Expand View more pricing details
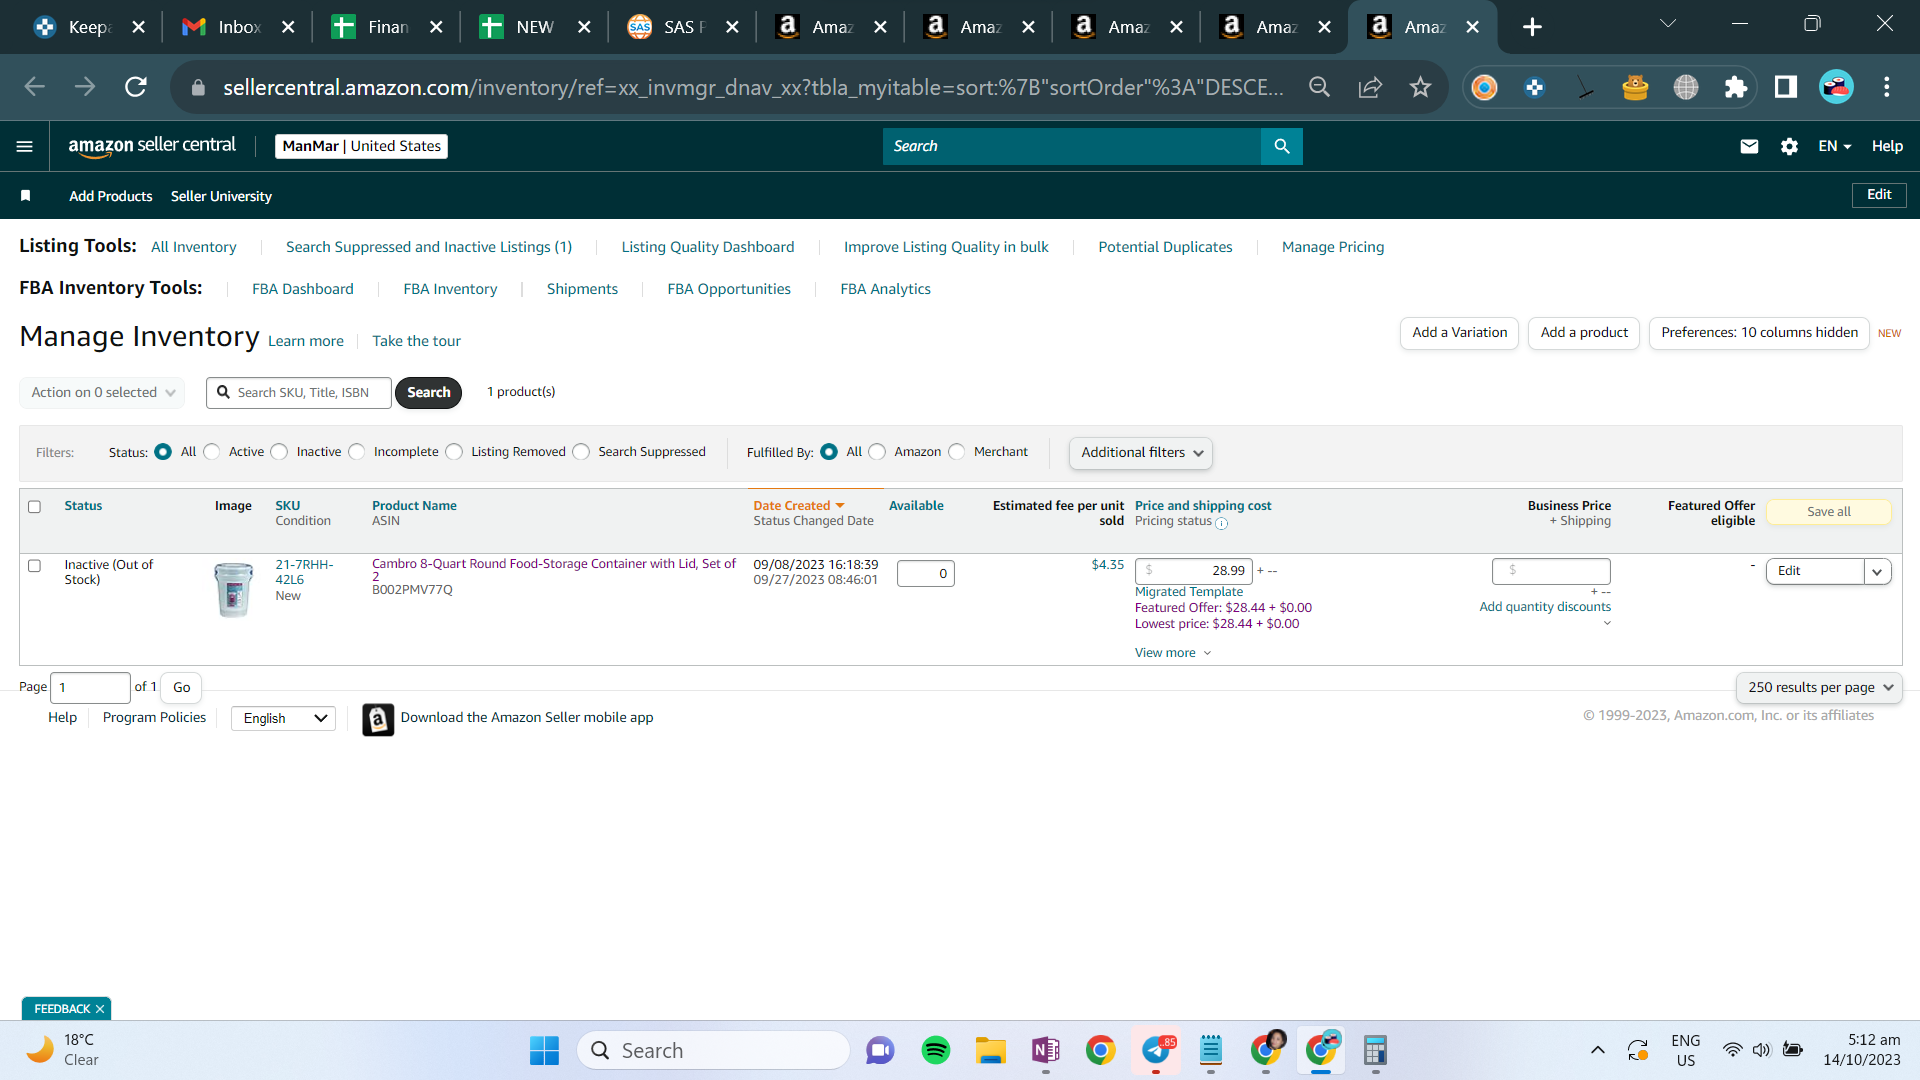 (1173, 653)
